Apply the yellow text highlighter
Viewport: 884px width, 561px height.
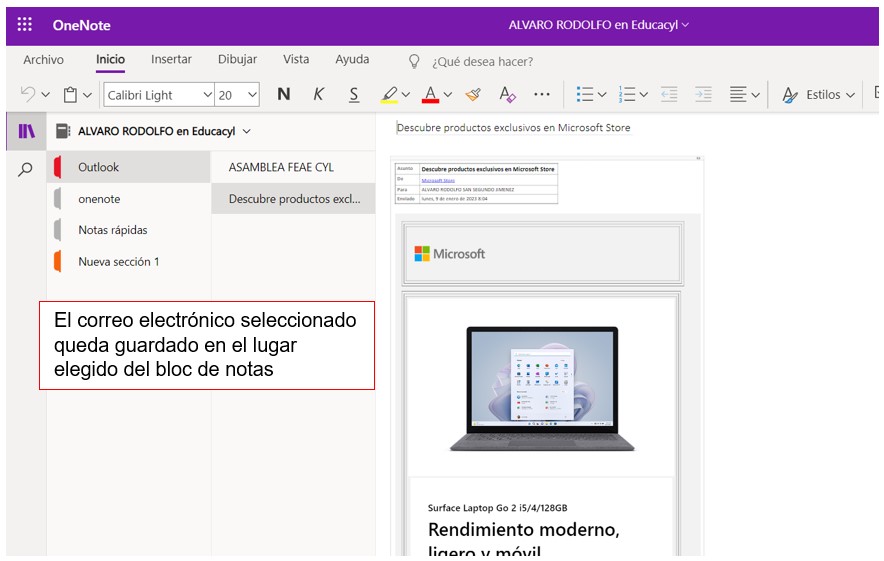[389, 95]
